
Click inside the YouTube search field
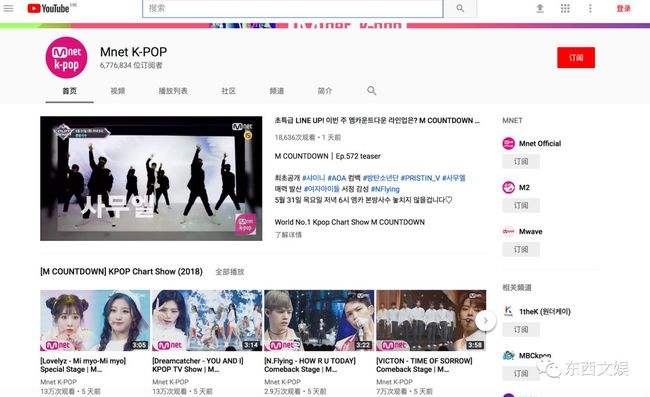tap(293, 8)
